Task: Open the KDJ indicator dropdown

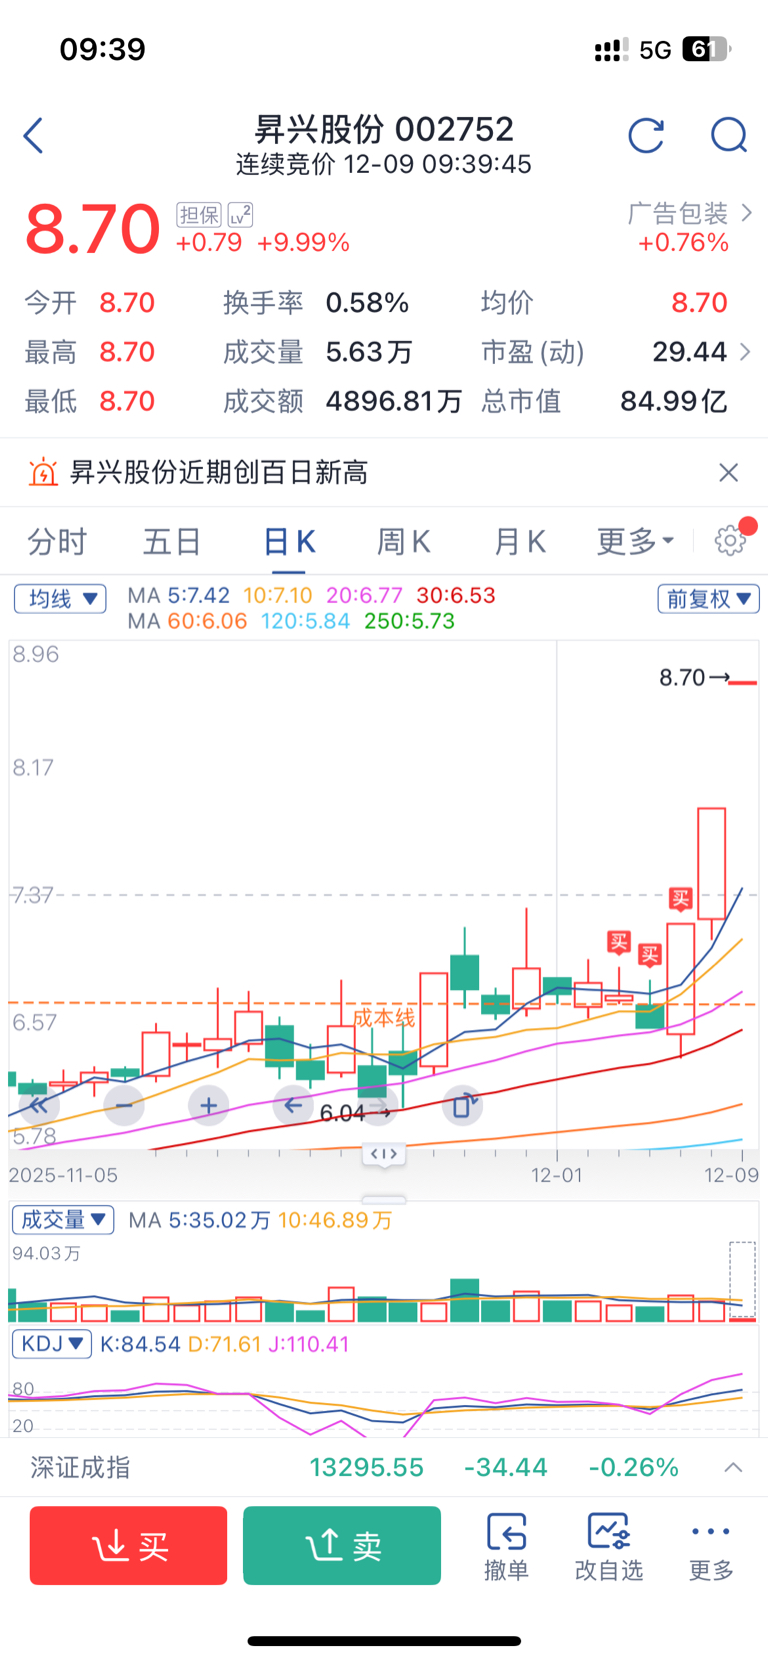Action: [x=52, y=1344]
